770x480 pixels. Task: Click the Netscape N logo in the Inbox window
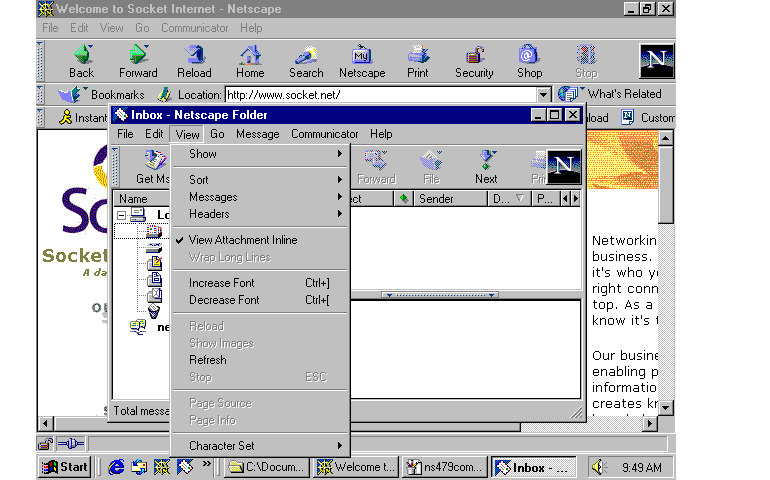tap(564, 167)
